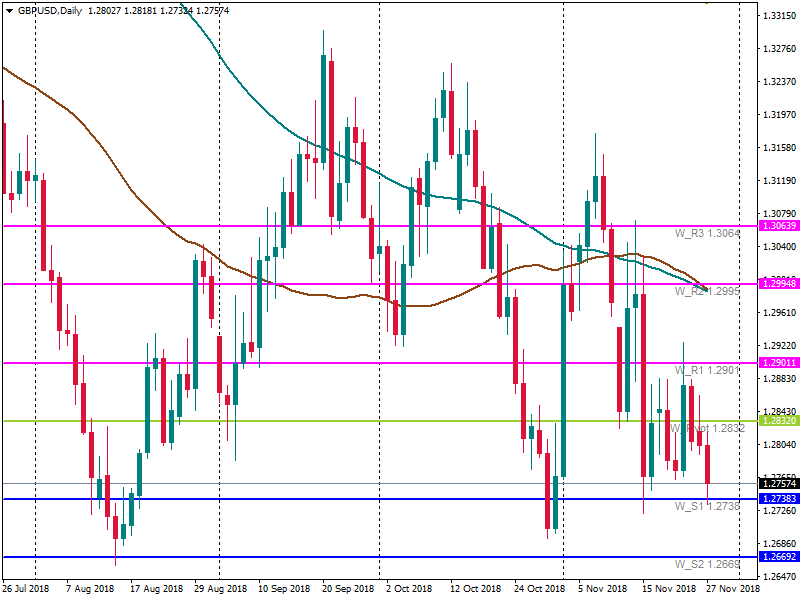800x600 pixels.
Task: Click the W_R1 1.2901 resistance label
Action: pos(706,371)
